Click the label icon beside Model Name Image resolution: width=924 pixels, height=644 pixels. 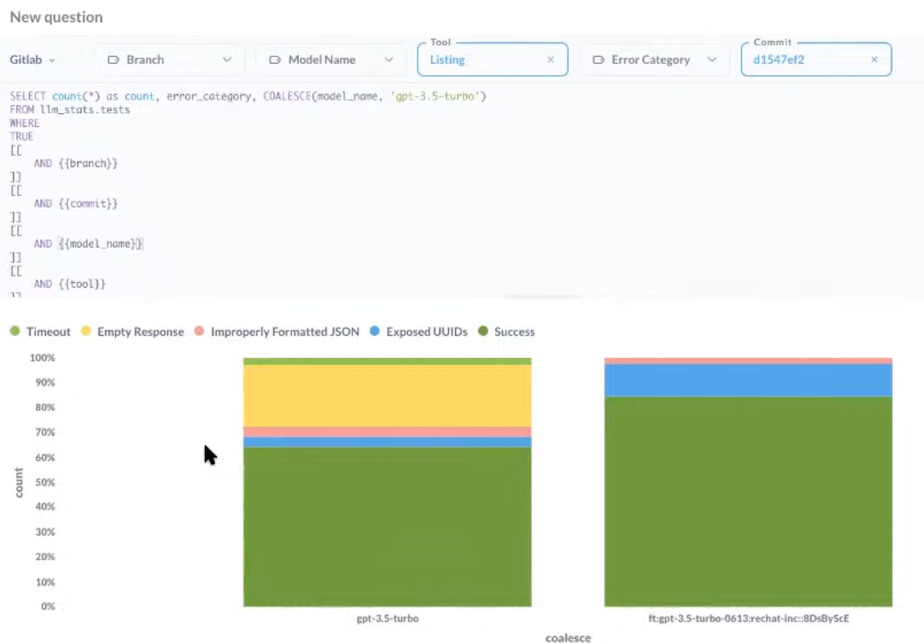click(274, 60)
